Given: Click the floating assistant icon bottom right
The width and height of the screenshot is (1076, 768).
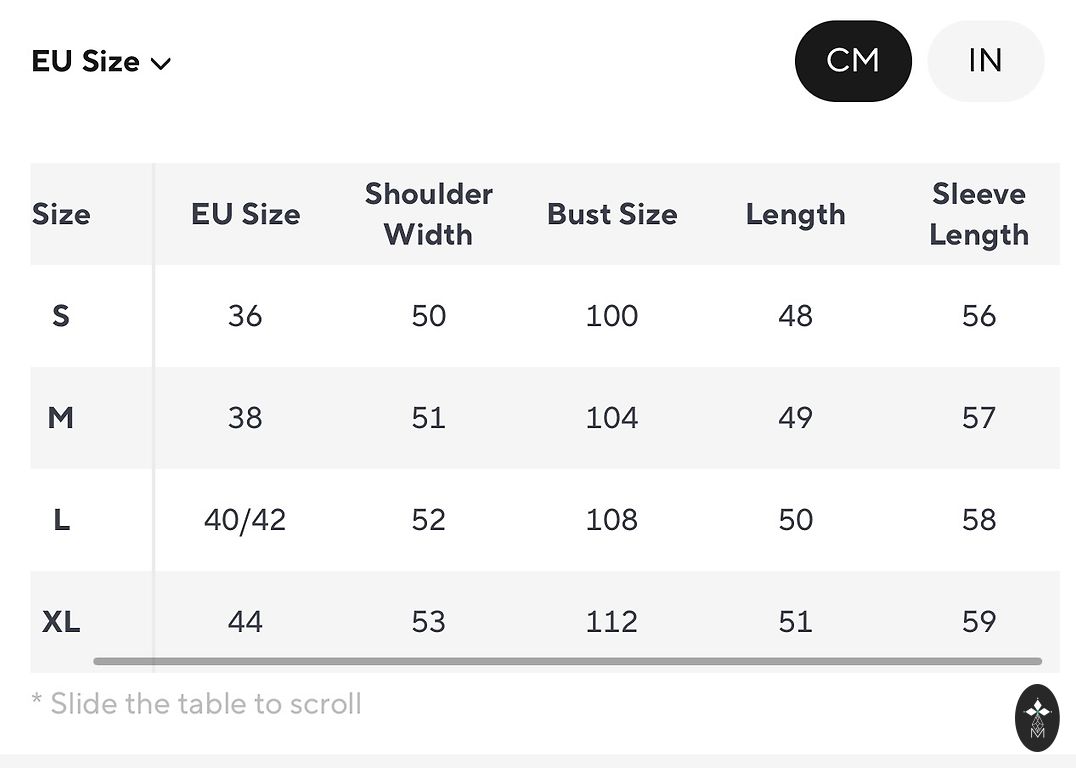Looking at the screenshot, I should pyautogui.click(x=1037, y=717).
